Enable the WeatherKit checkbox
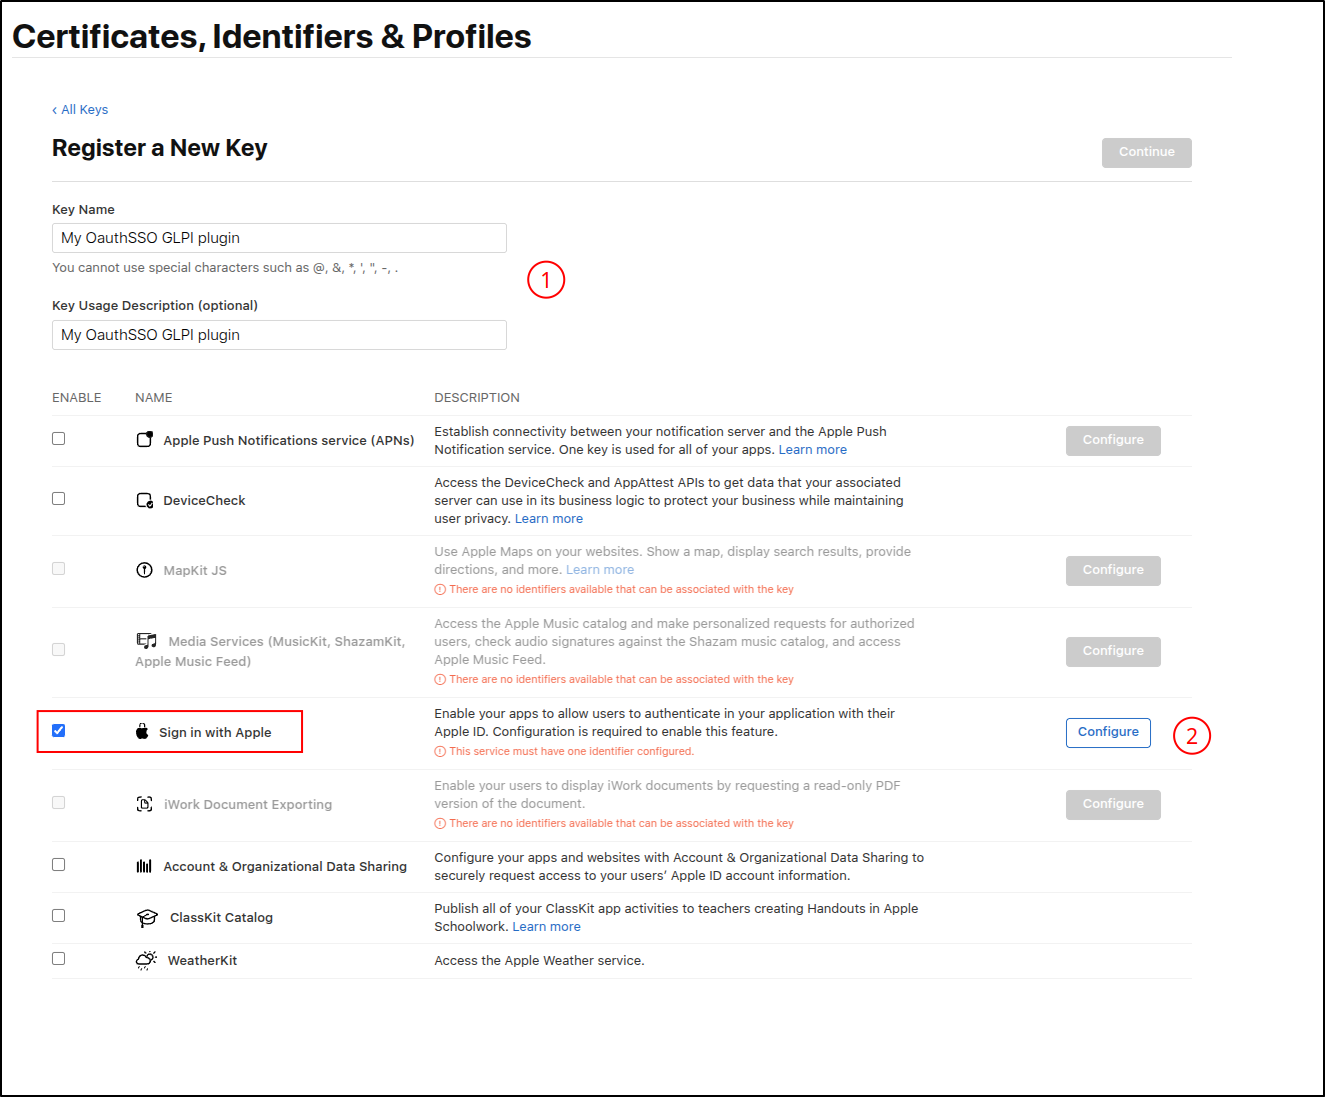The width and height of the screenshot is (1325, 1097). pos(59,959)
